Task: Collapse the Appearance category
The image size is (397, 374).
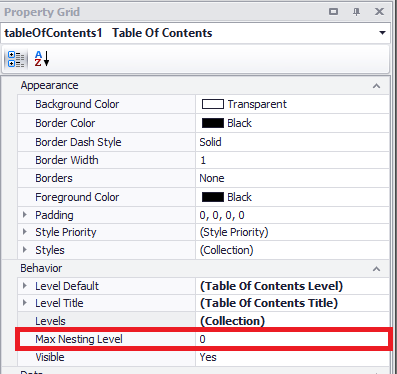Action: click(376, 86)
